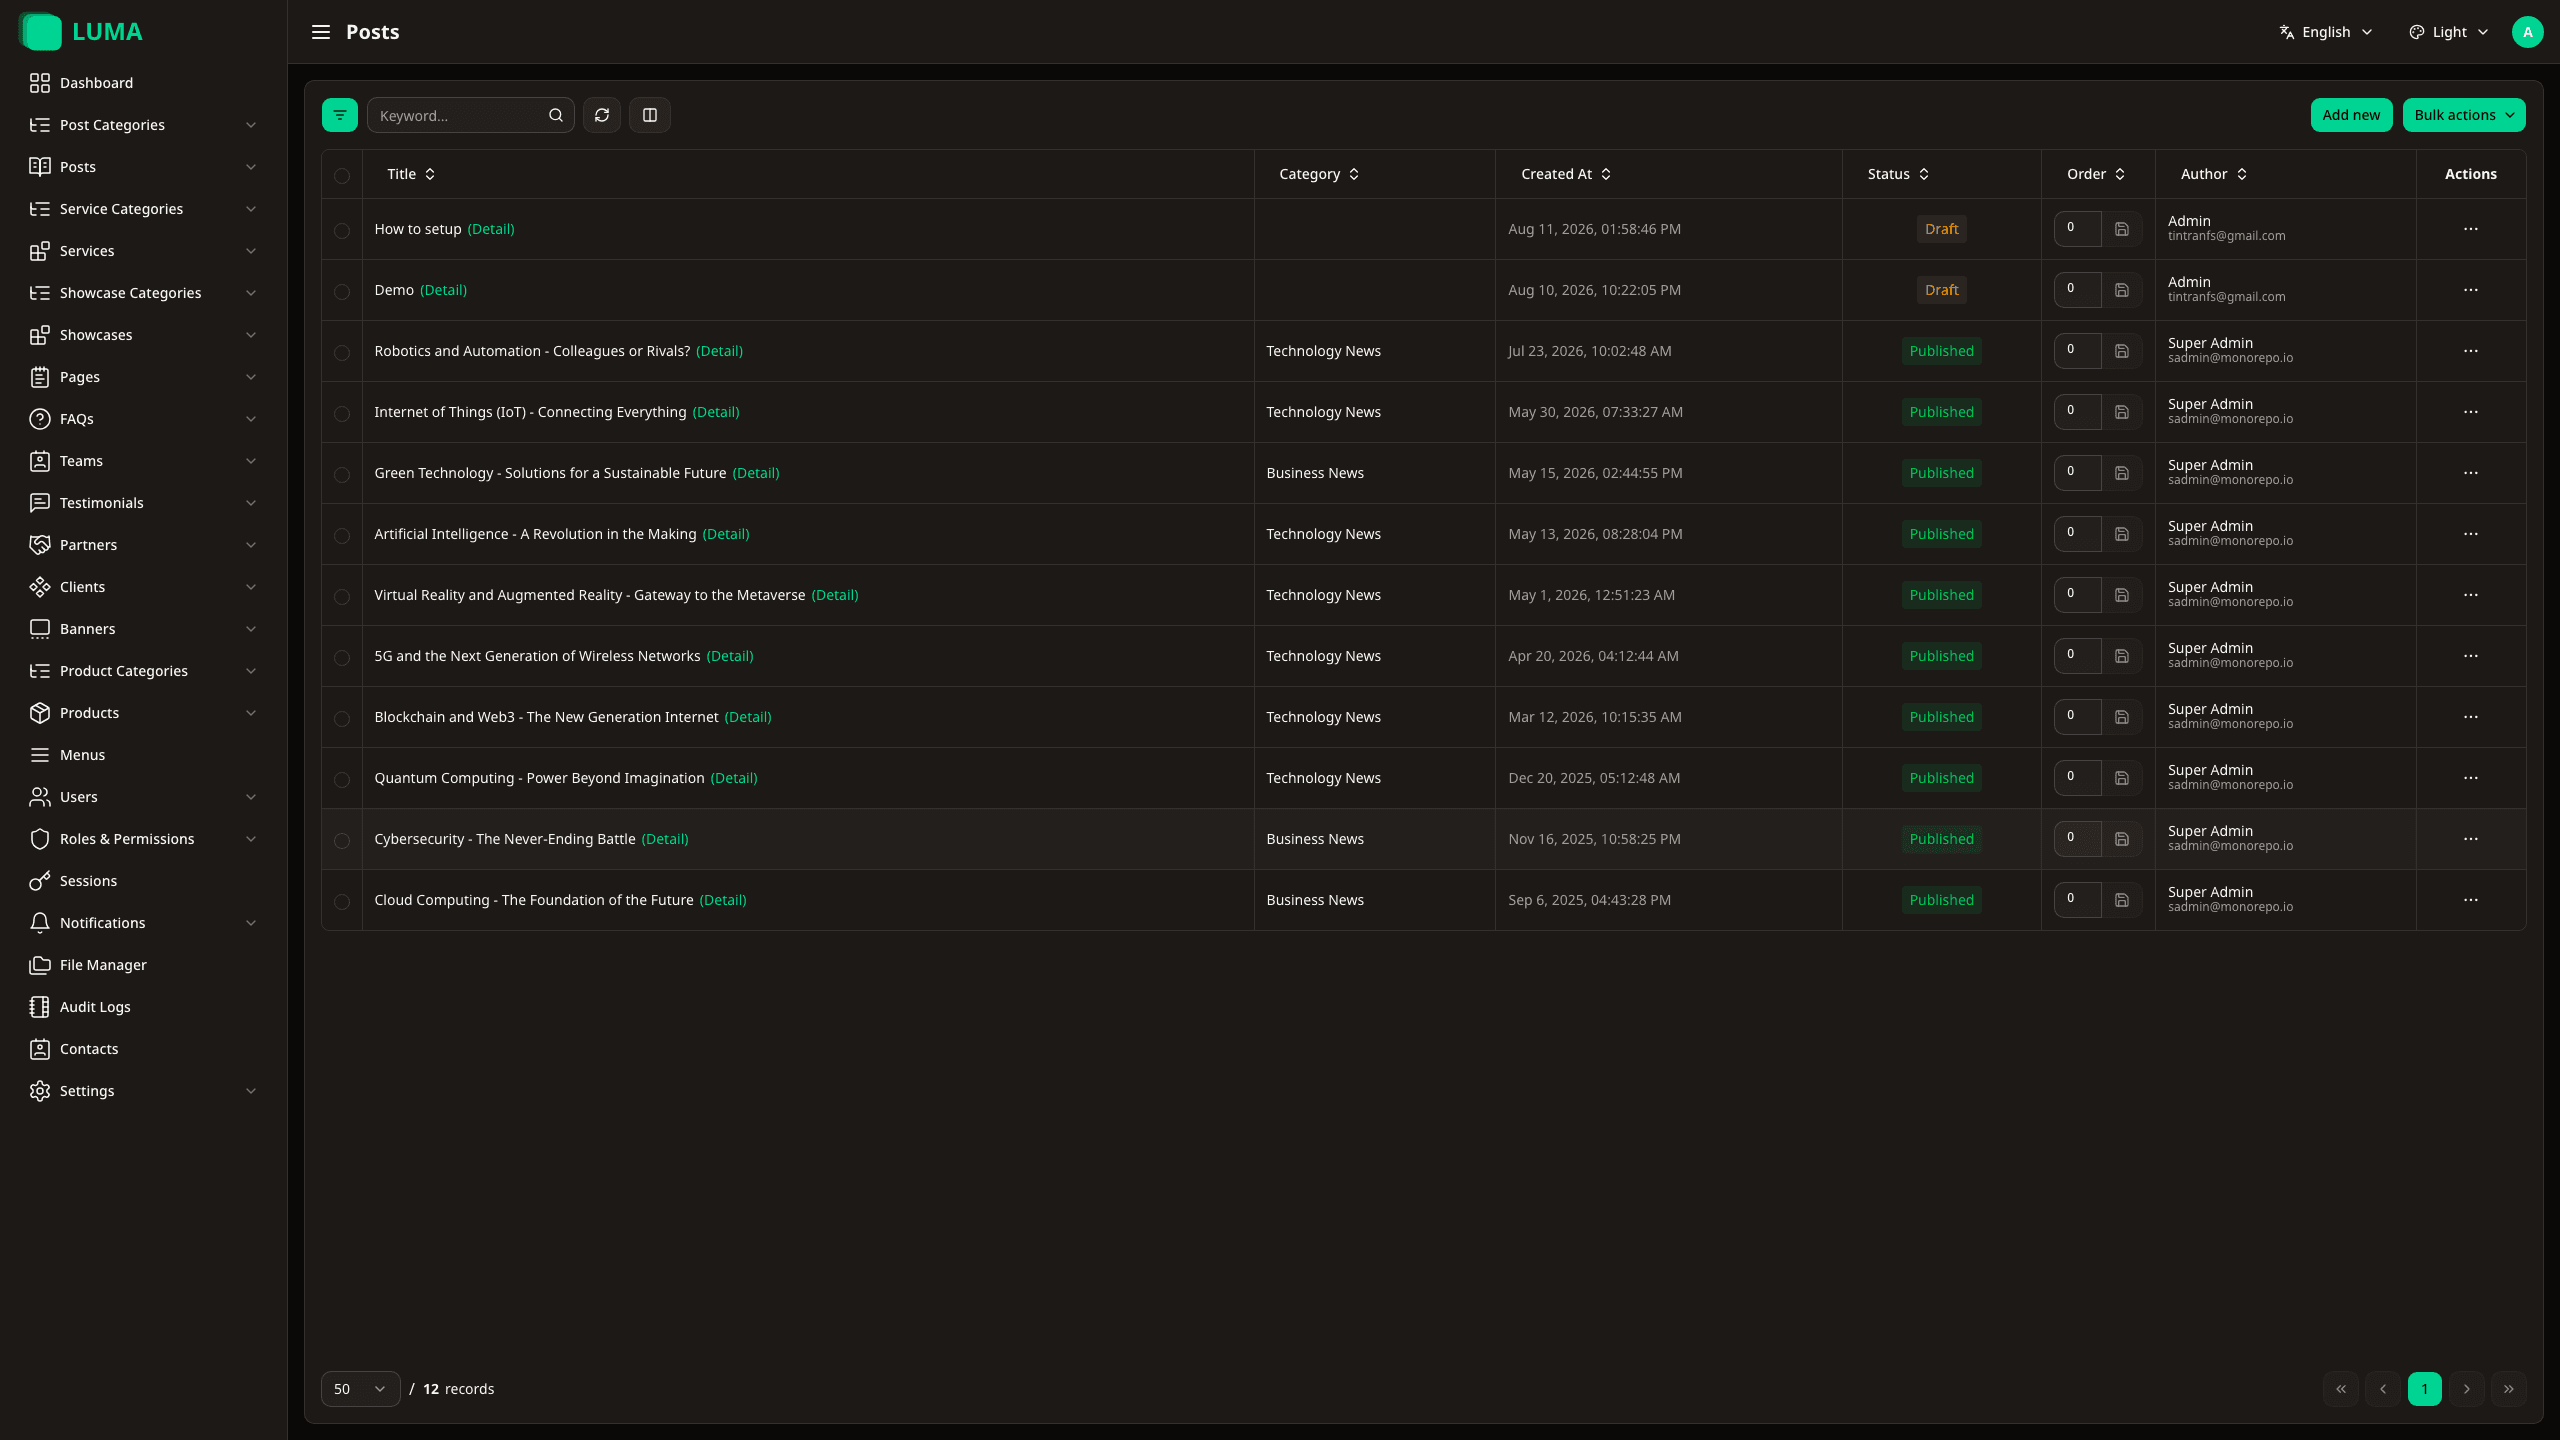Save order for How to setup row
The image size is (2560, 1440).
tap(2122, 229)
